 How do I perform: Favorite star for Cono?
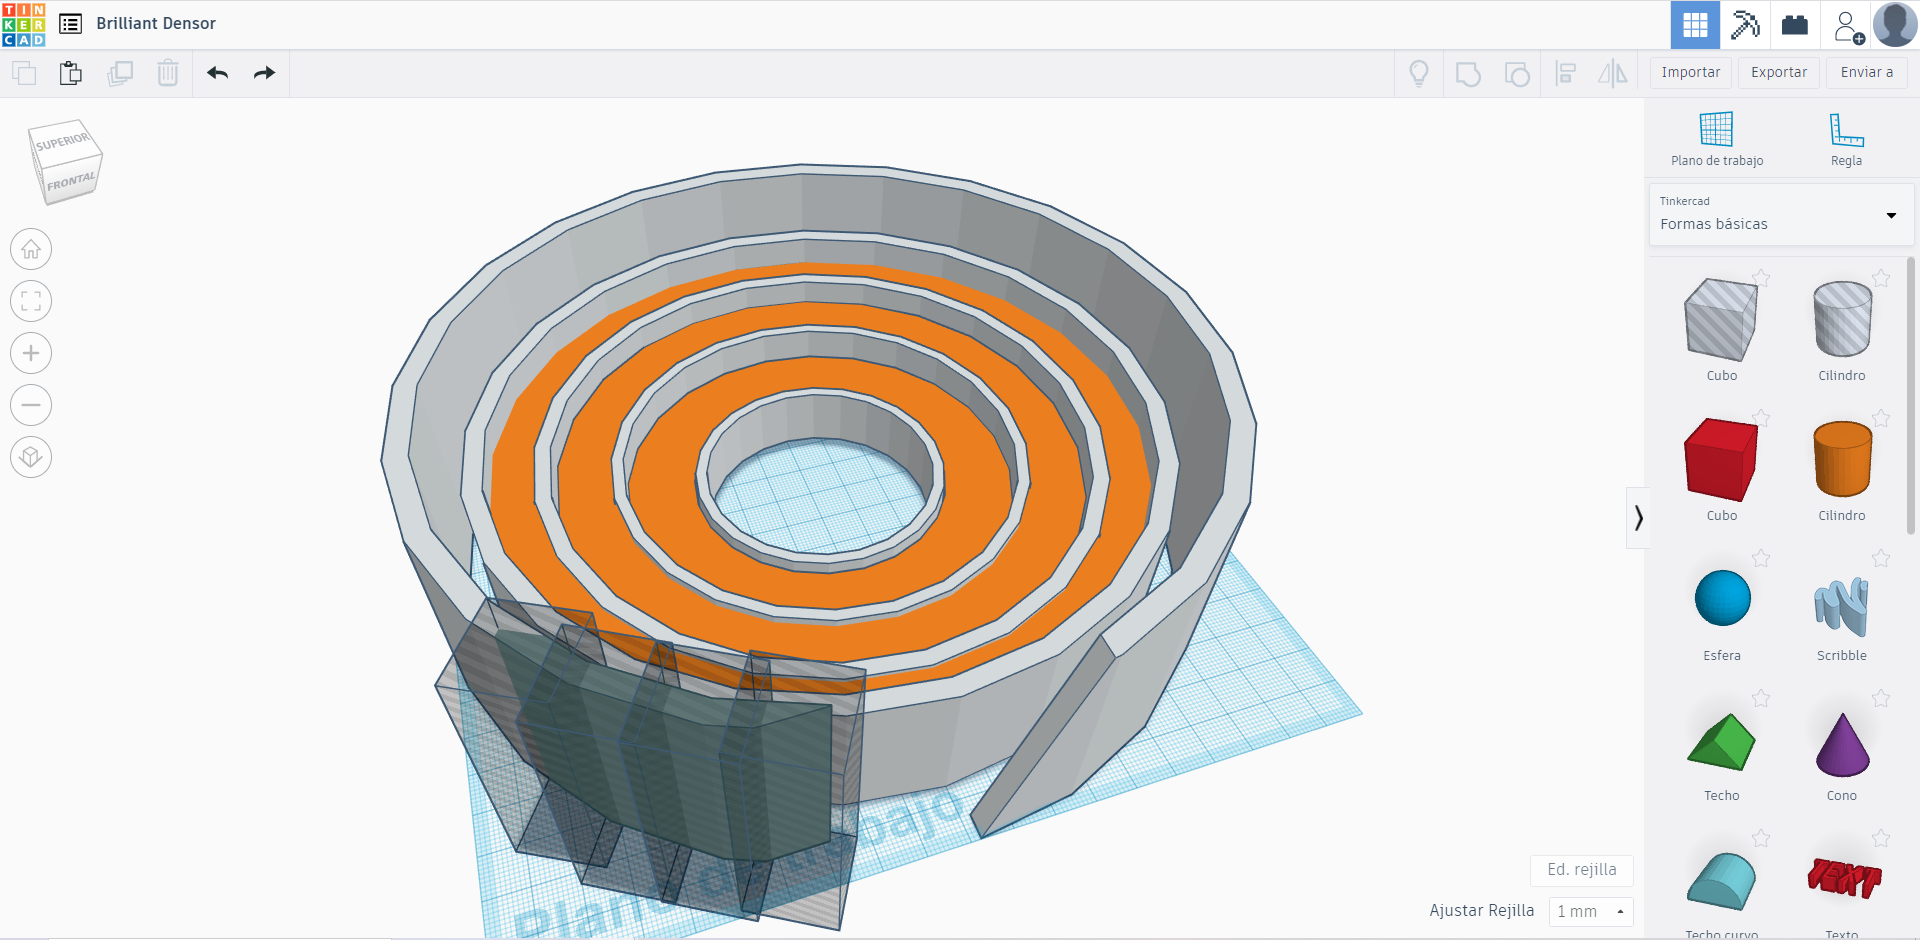pyautogui.click(x=1881, y=698)
